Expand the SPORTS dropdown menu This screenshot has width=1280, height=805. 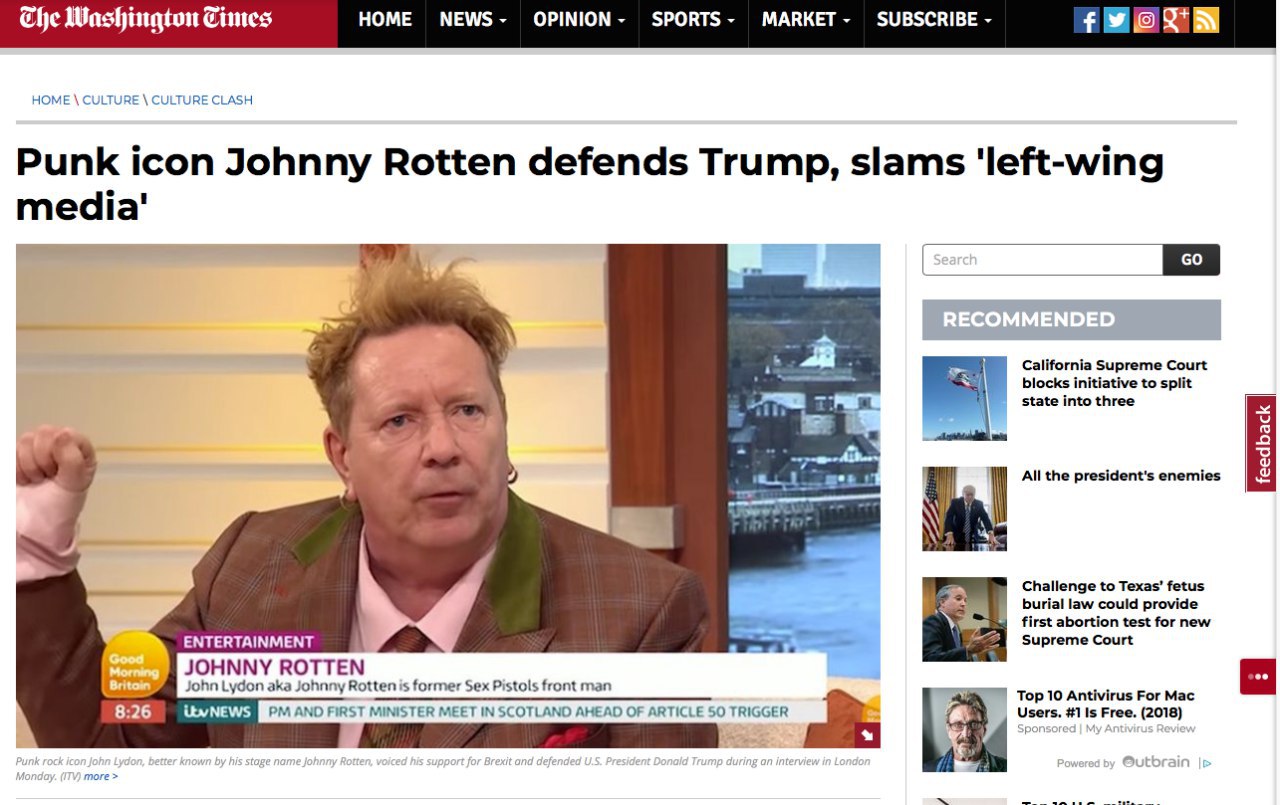[693, 20]
